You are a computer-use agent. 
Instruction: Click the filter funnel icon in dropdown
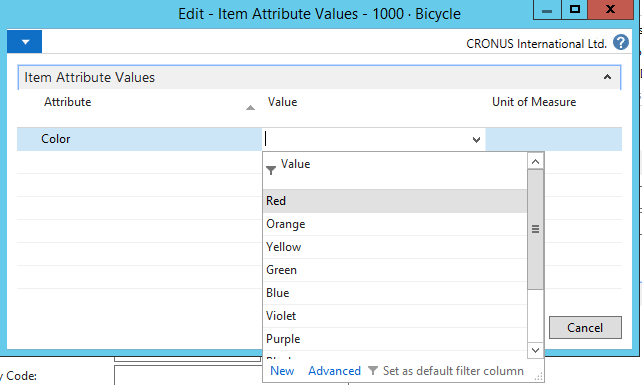271,170
